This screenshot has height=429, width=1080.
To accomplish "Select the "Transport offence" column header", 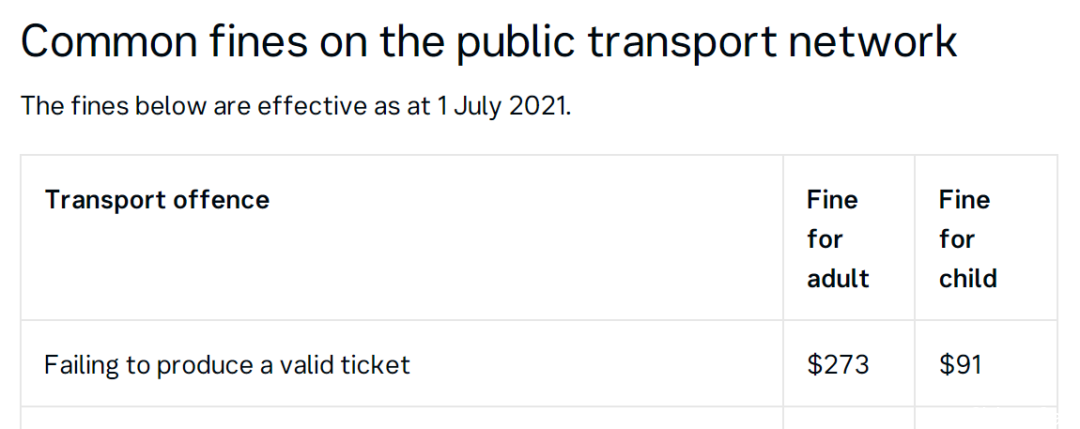I will coord(157,200).
